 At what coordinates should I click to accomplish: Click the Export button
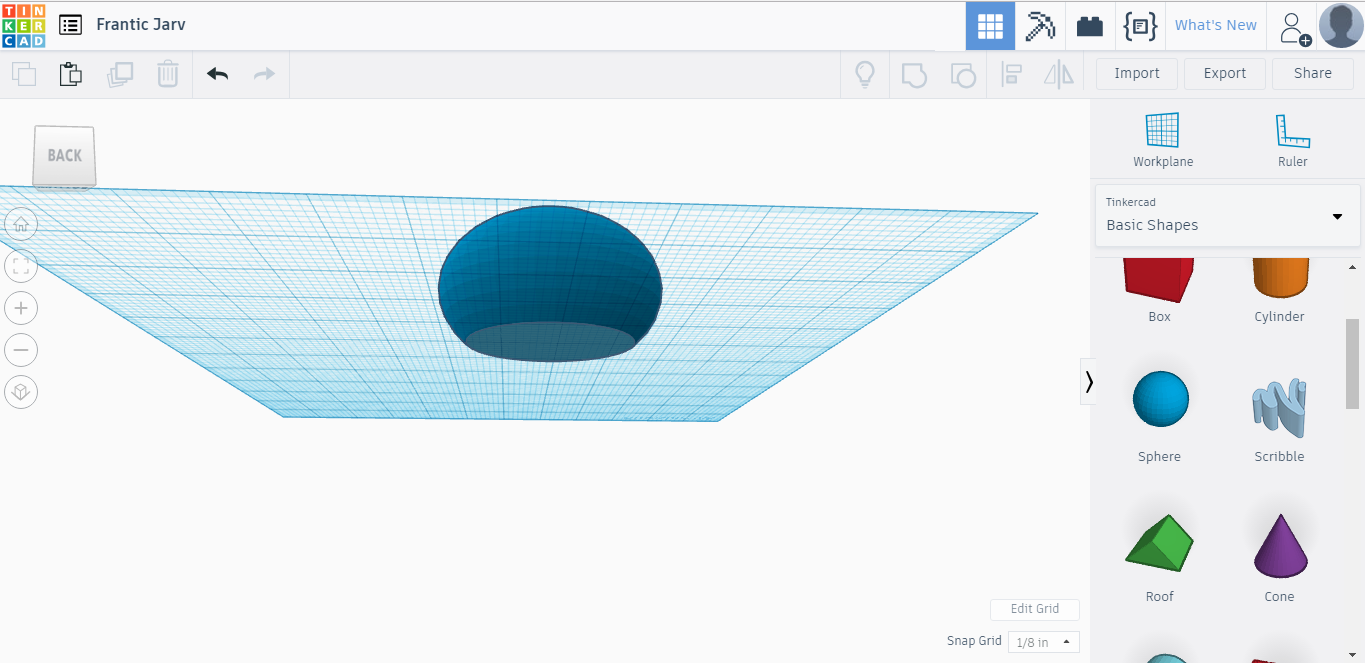(x=1225, y=73)
